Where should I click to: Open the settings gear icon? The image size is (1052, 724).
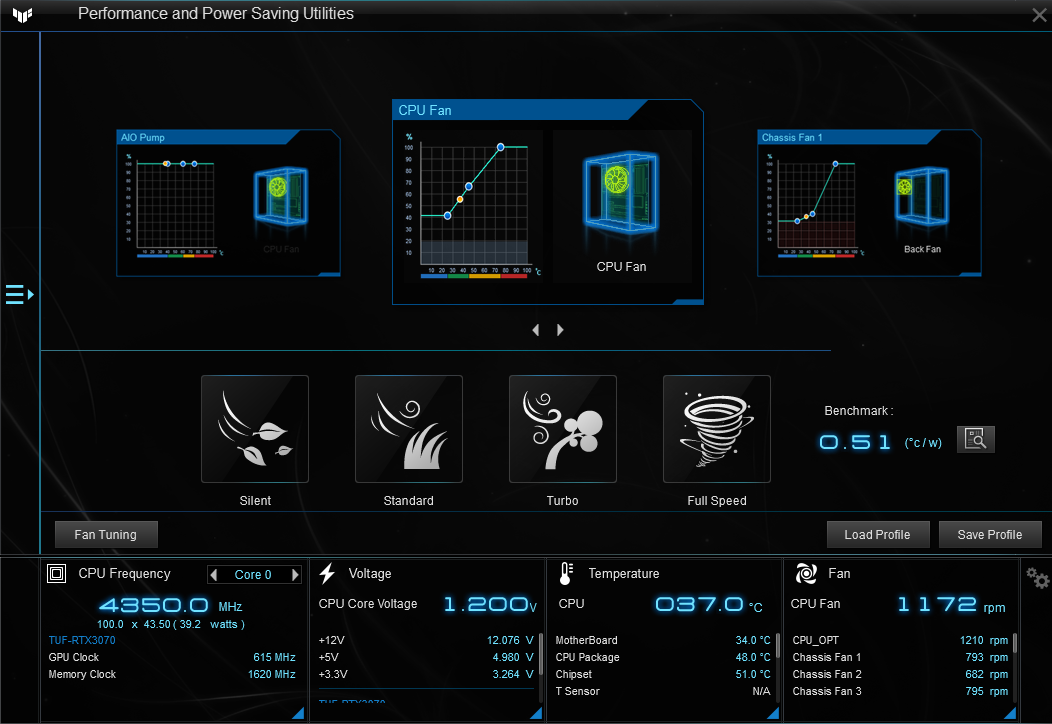[1037, 577]
